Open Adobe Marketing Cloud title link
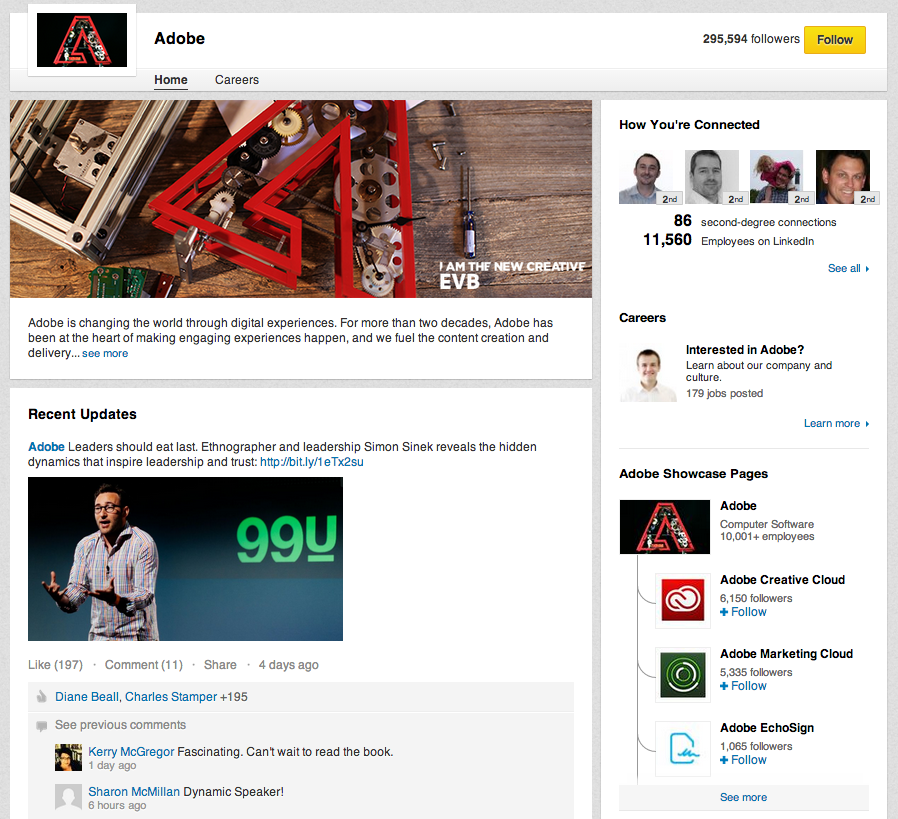The width and height of the screenshot is (898, 819). click(786, 653)
